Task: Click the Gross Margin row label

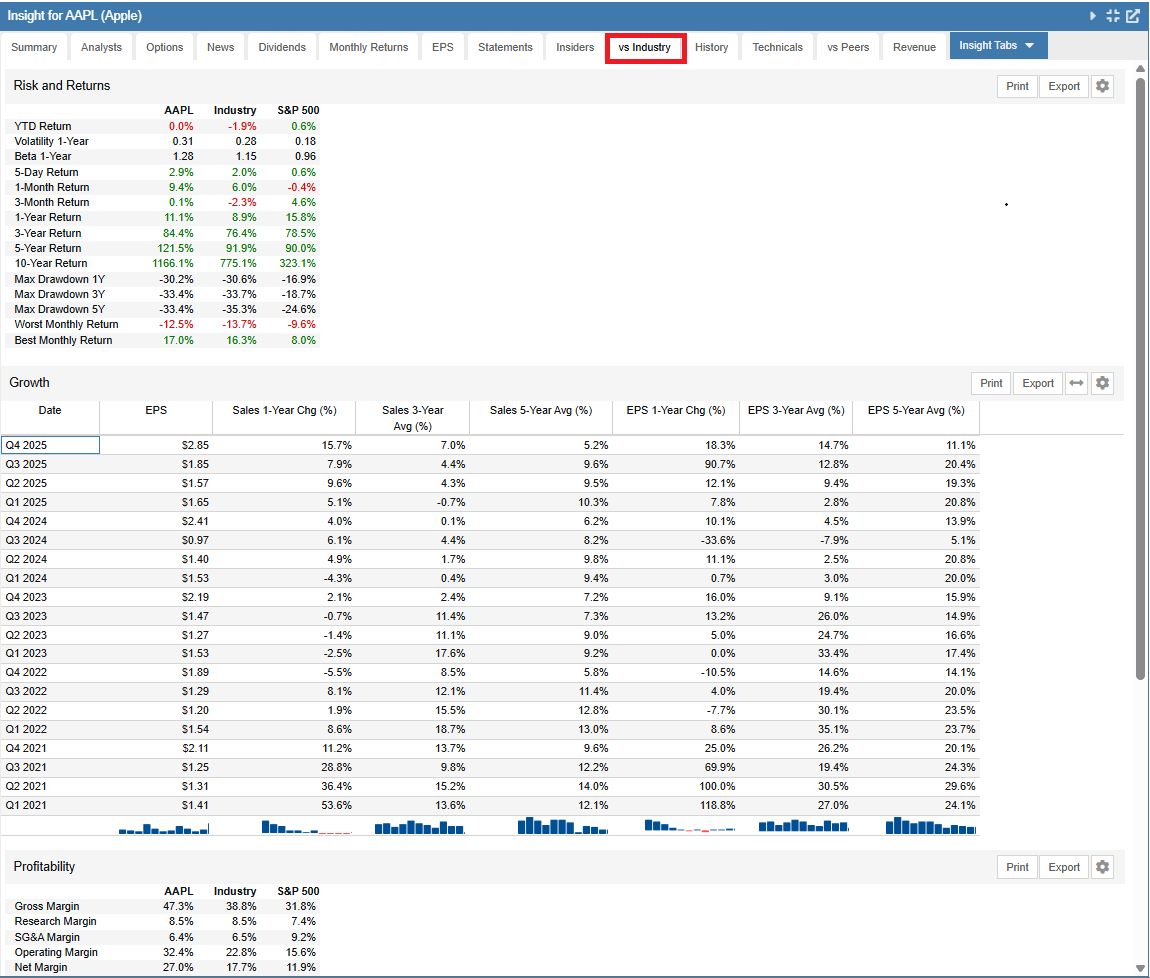Action: click(x=46, y=907)
